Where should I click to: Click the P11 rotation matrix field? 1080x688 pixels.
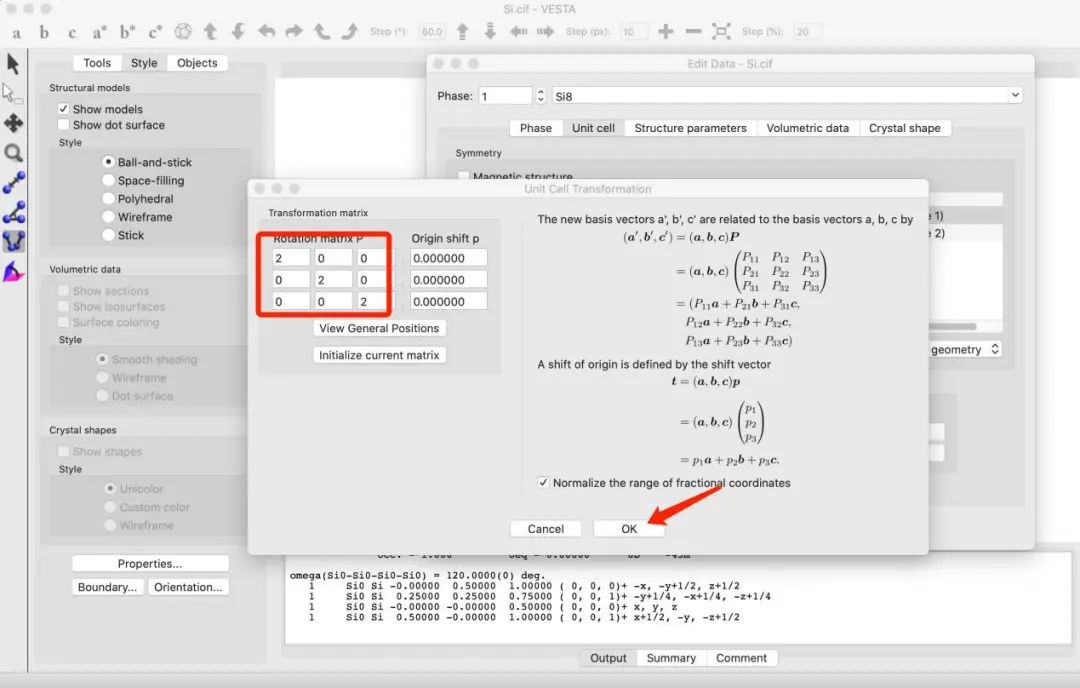tap(291, 258)
